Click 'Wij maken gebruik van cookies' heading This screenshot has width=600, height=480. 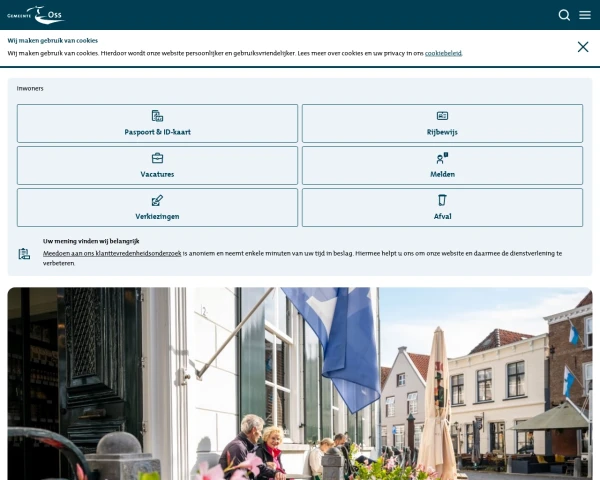tap(53, 41)
